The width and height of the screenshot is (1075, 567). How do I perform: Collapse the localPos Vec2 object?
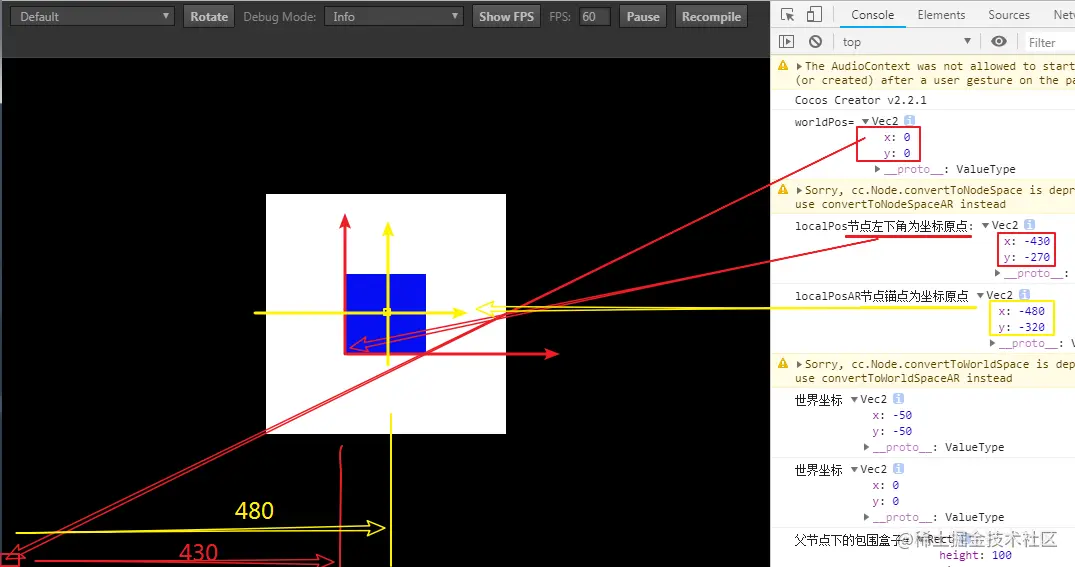click(x=985, y=226)
